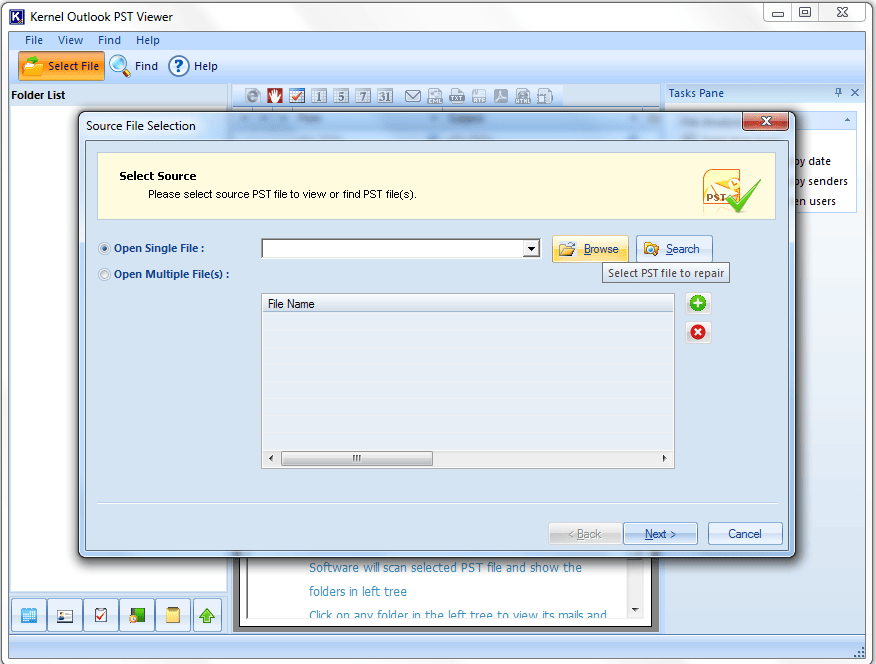
Task: Click the Browse button
Action: pos(590,249)
